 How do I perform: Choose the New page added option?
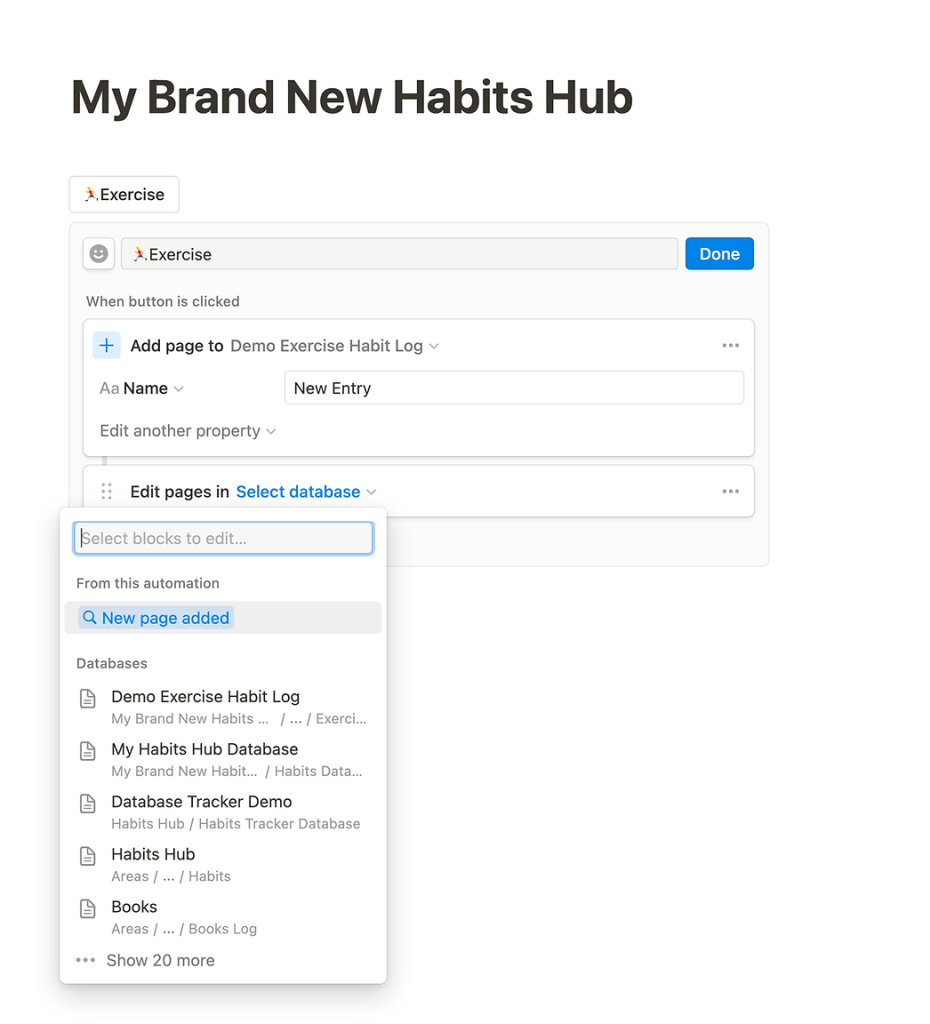click(164, 617)
